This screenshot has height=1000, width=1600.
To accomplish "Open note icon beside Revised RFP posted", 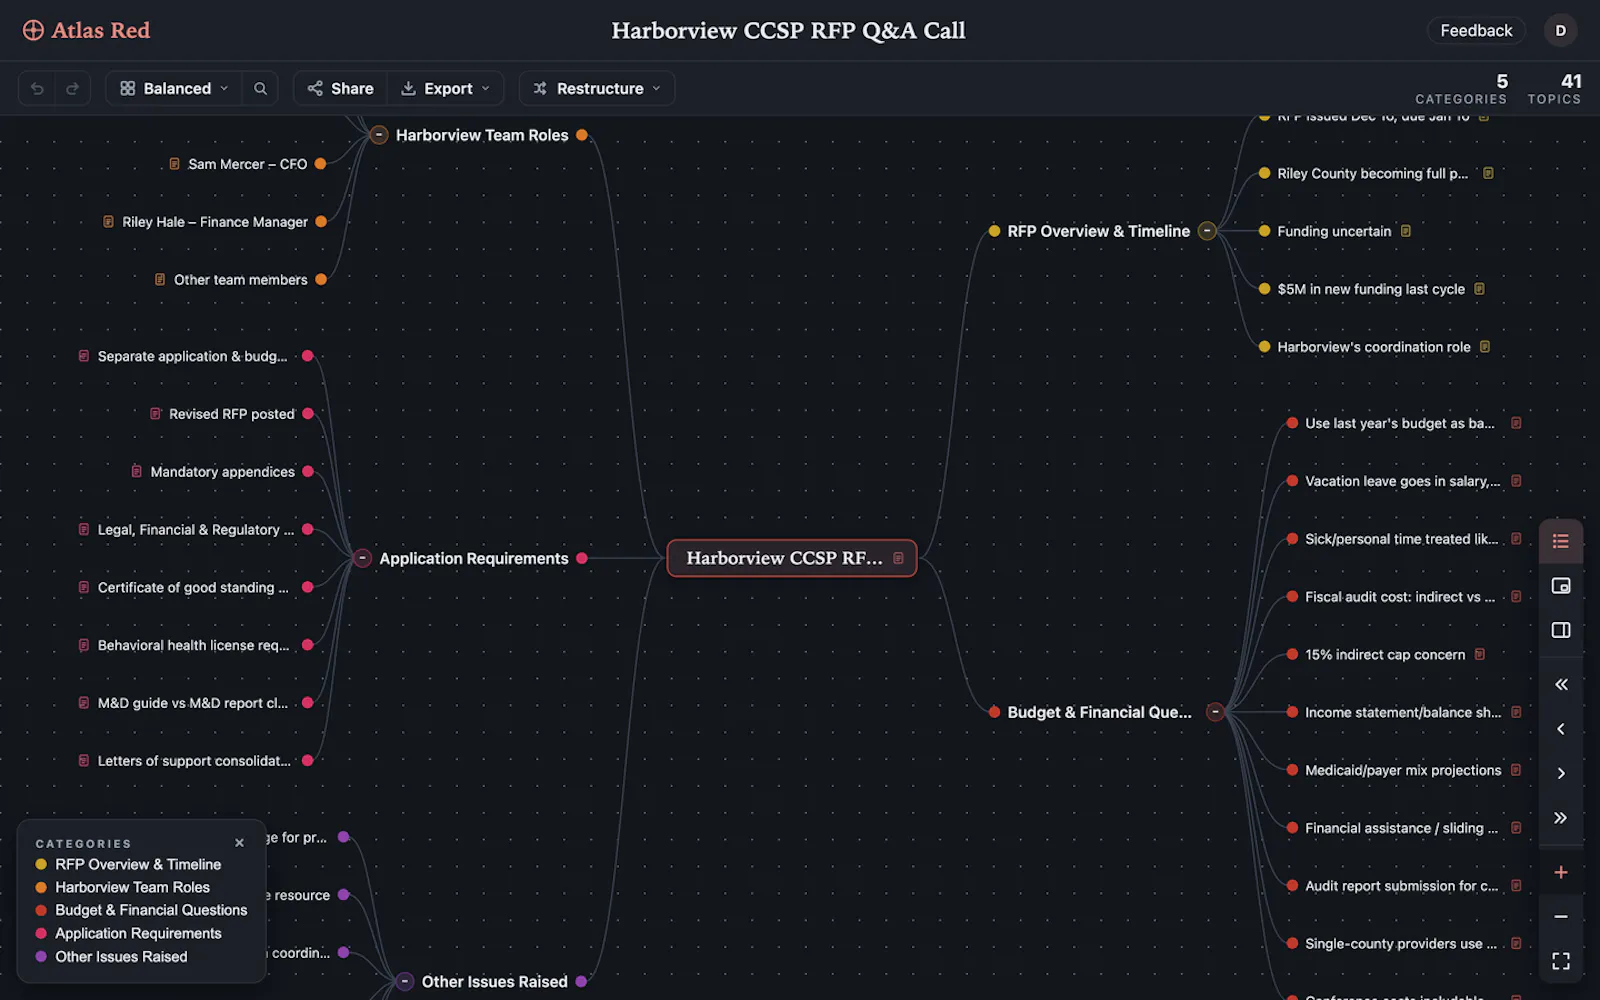I will (x=155, y=413).
